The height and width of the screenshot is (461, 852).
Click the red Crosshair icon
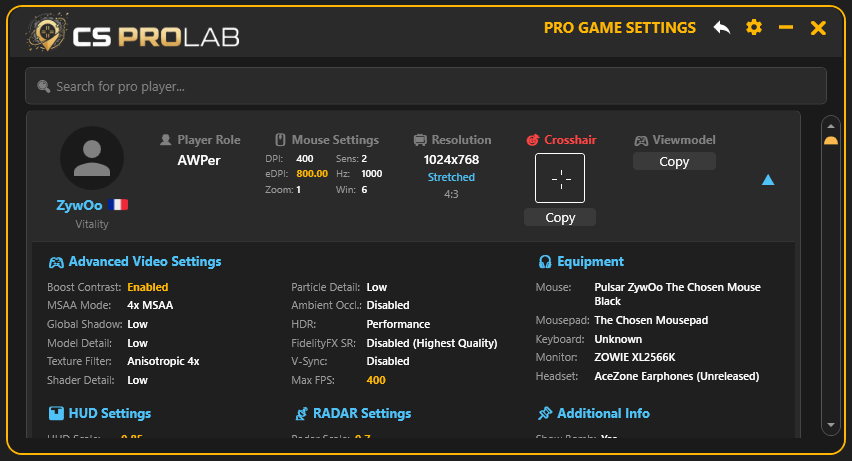[533, 140]
